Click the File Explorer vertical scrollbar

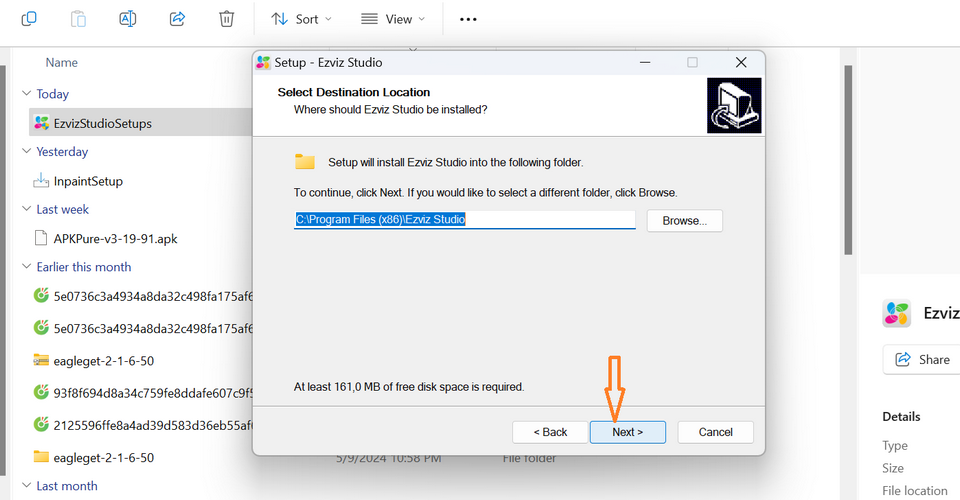(848, 160)
